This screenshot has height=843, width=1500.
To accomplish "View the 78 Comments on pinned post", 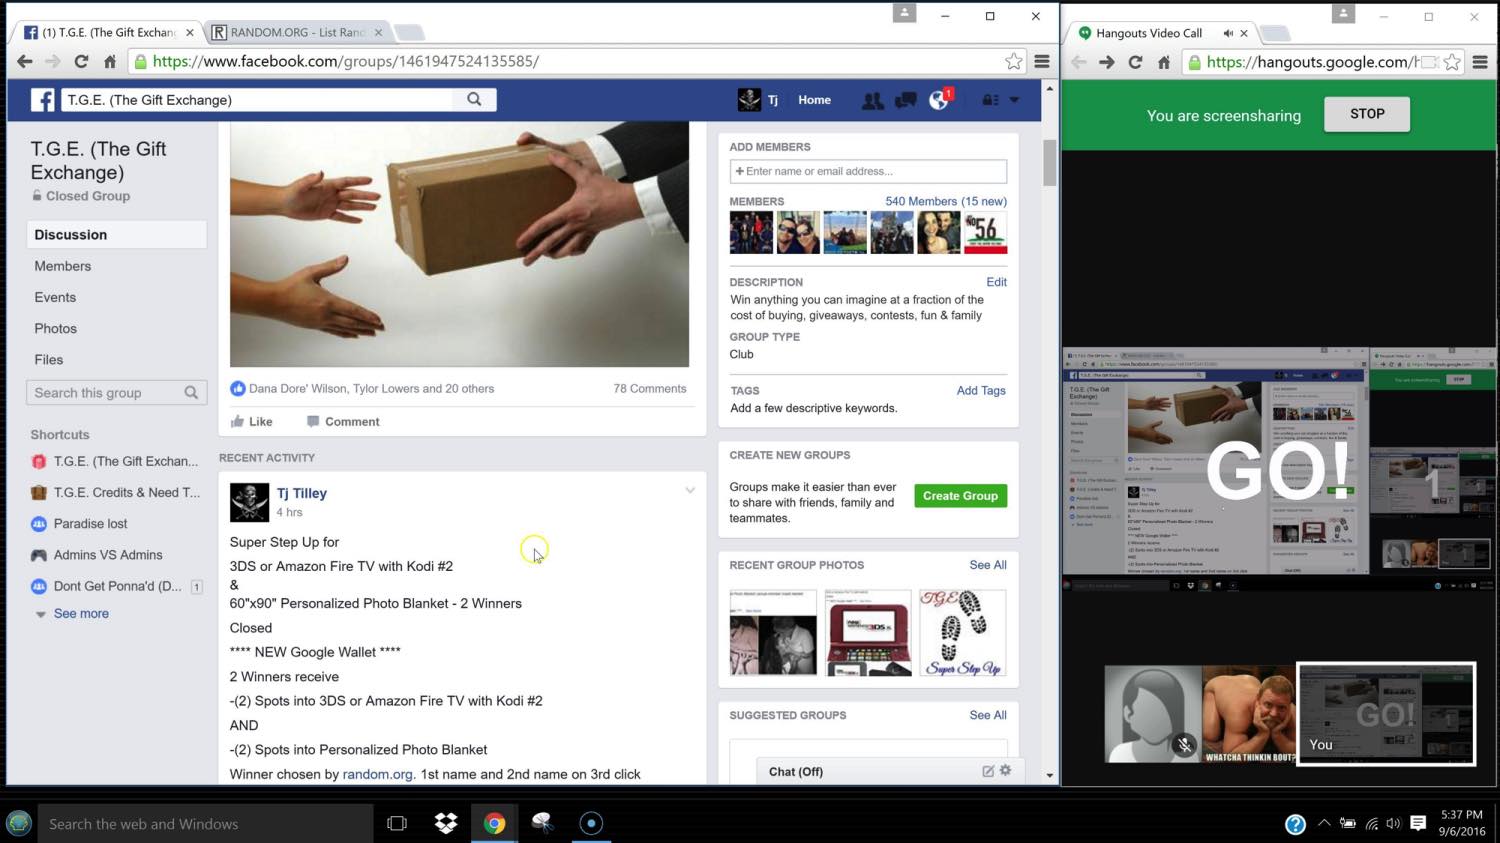I will 650,389.
